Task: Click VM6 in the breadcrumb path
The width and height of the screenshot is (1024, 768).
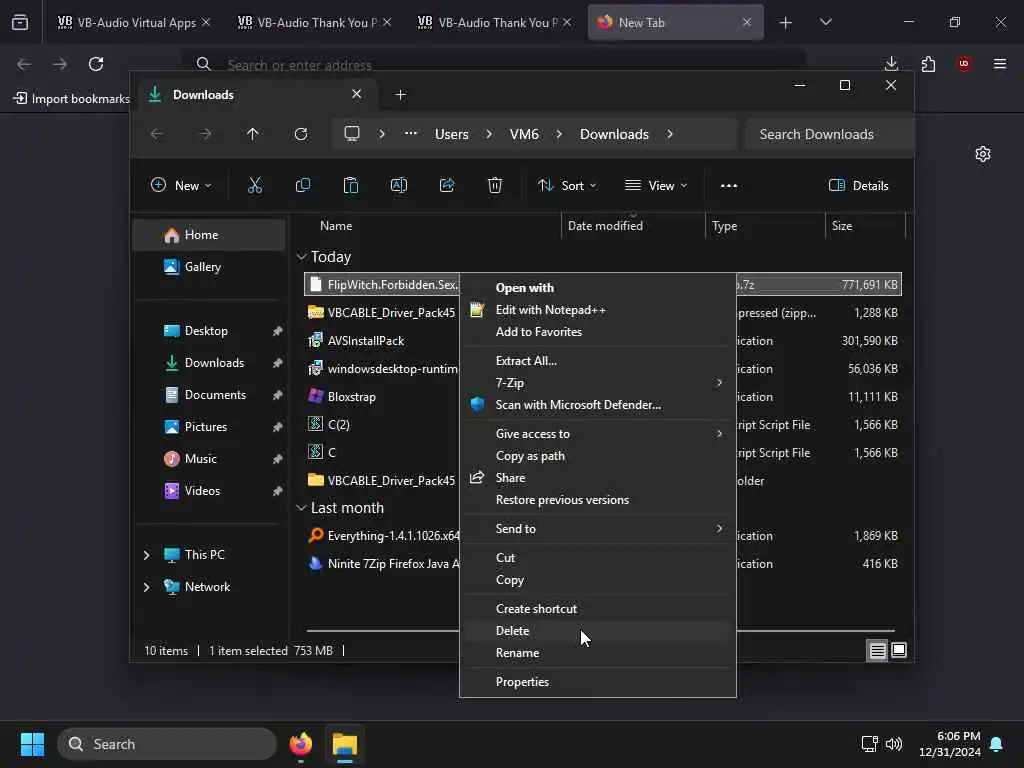Action: (524, 134)
